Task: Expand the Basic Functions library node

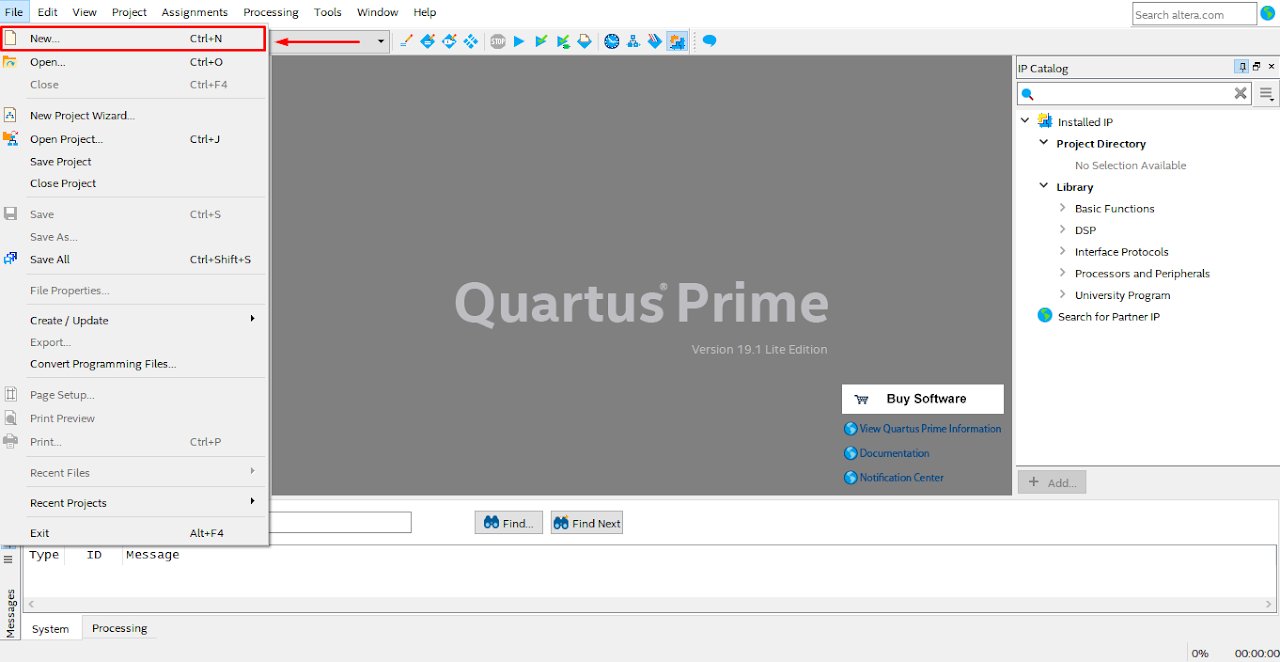Action: 1062,208
